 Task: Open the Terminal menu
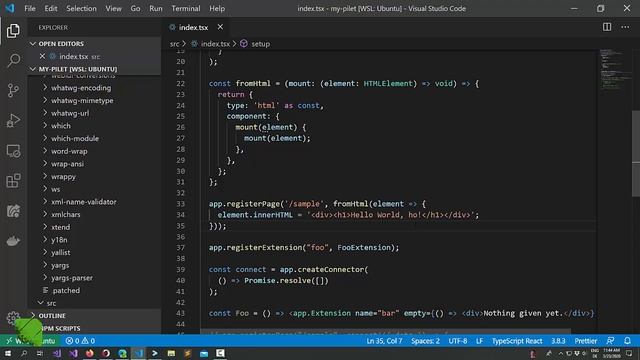coord(186,8)
